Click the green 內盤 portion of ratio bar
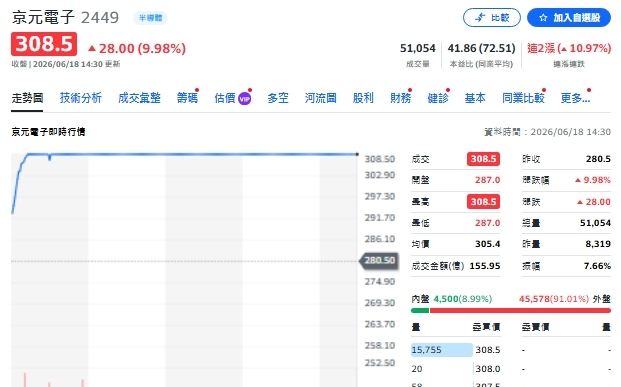Screen dimensions: 621x387 [x=420, y=311]
